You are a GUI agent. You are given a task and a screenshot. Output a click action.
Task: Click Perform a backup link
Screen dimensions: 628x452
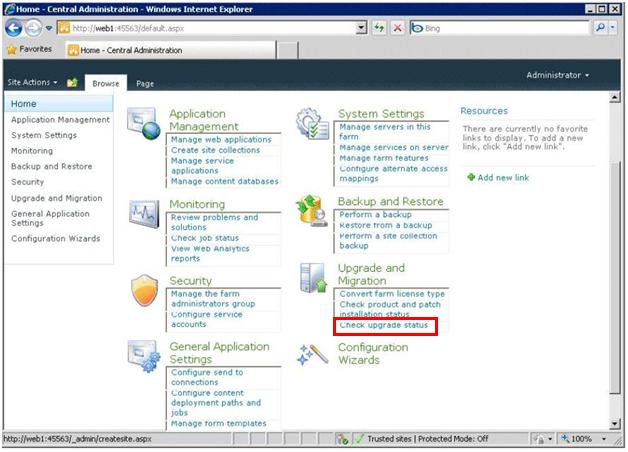click(376, 215)
